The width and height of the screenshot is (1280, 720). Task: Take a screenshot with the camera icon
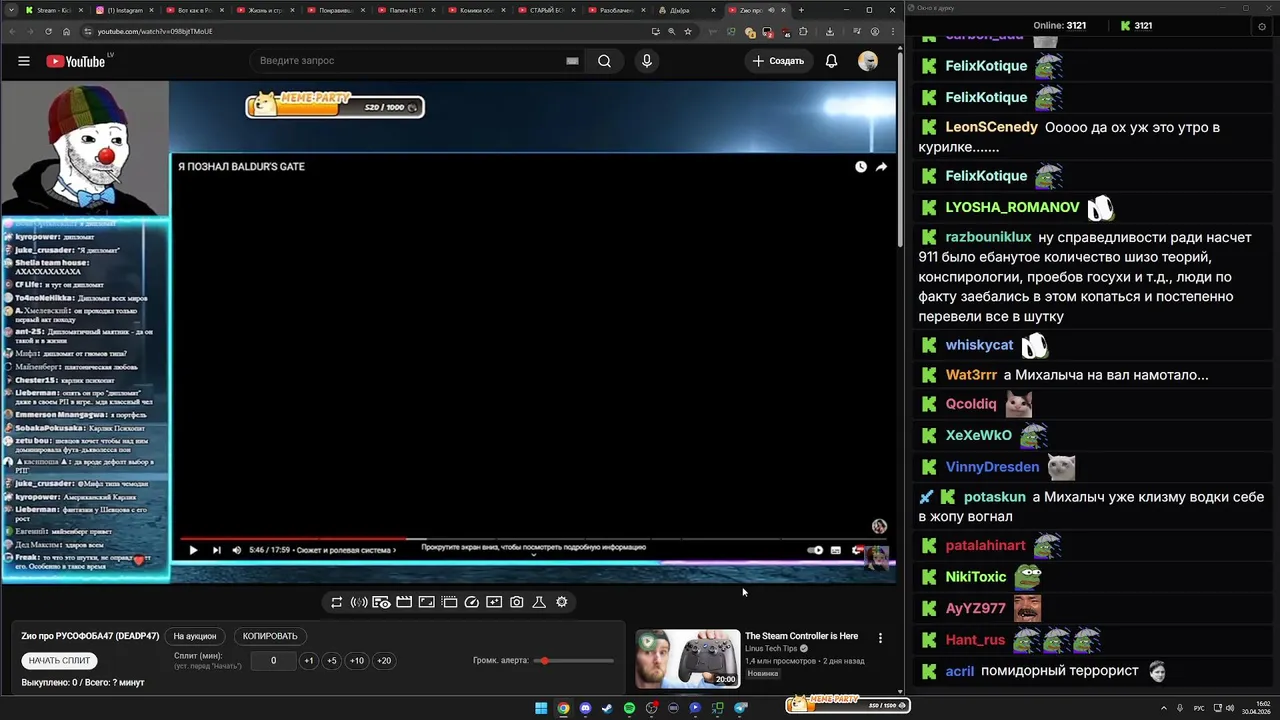point(516,602)
